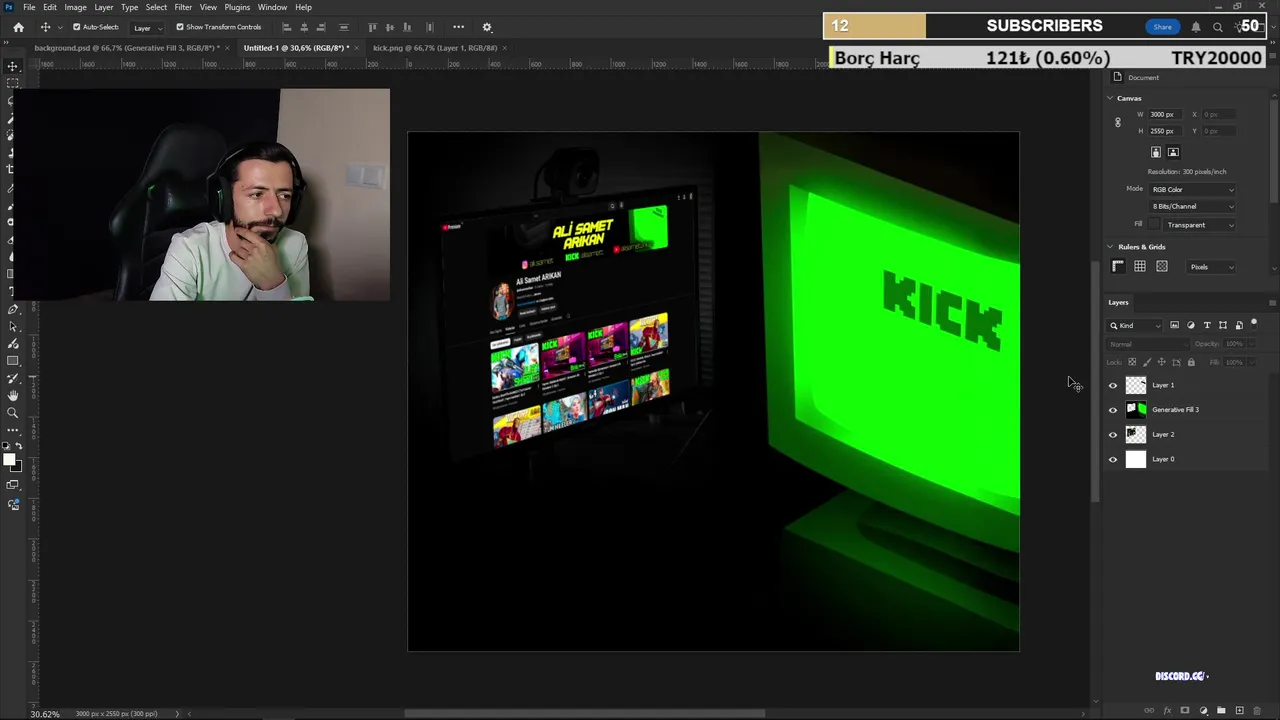
Task: Filter layers by type layers icon
Action: 1207,325
